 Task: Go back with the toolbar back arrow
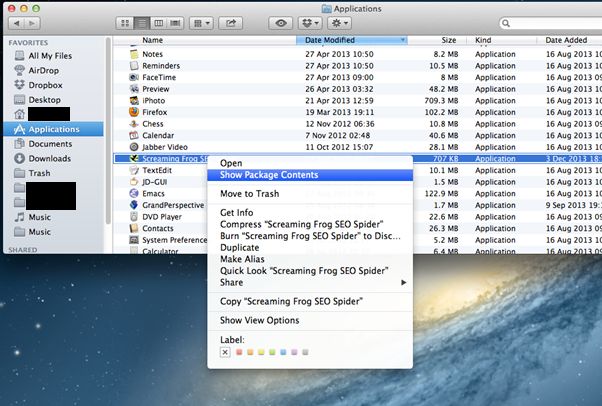(17, 23)
